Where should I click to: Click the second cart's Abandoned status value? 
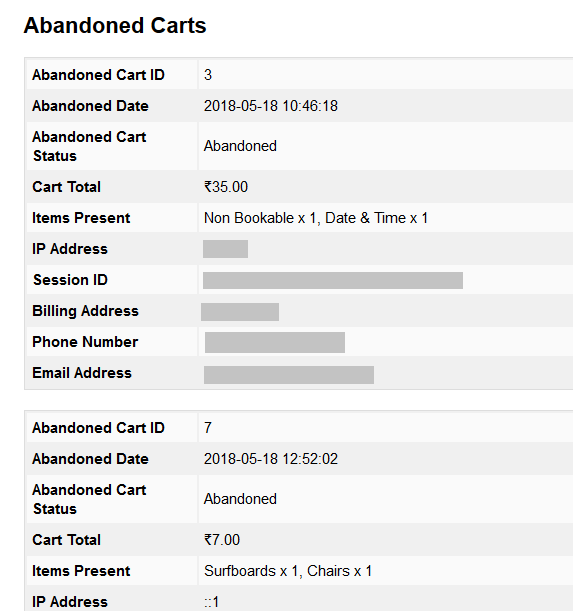tap(240, 499)
